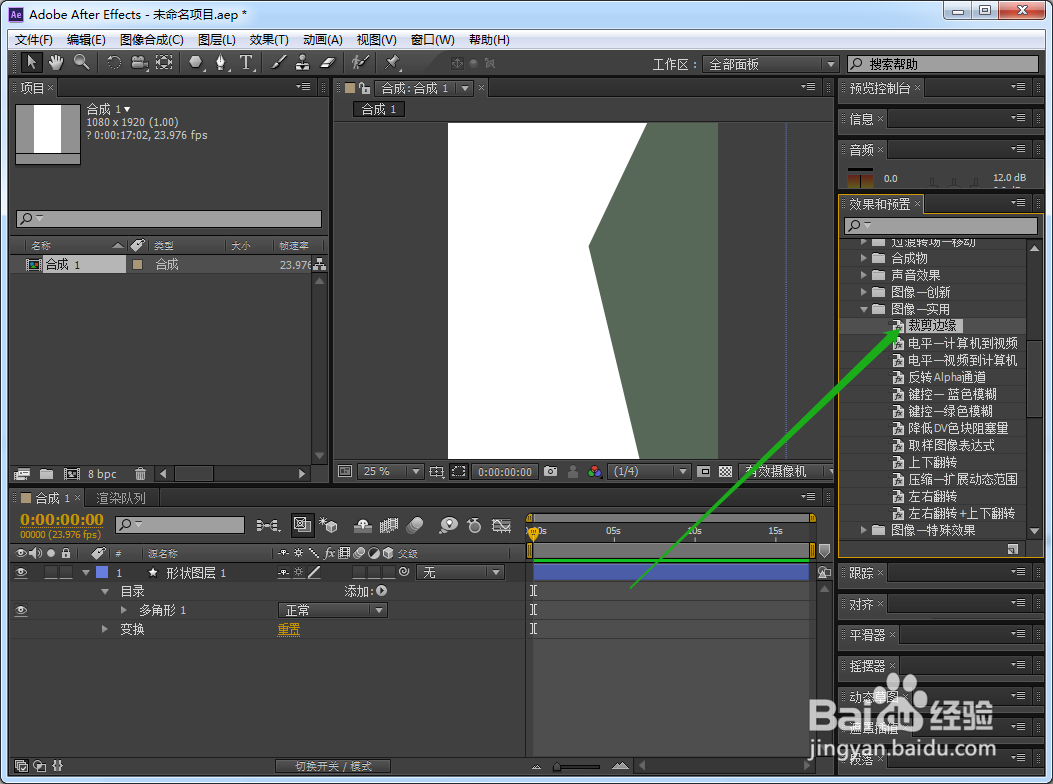Select the Type text tool
Image resolution: width=1053 pixels, height=784 pixels.
click(x=246, y=63)
